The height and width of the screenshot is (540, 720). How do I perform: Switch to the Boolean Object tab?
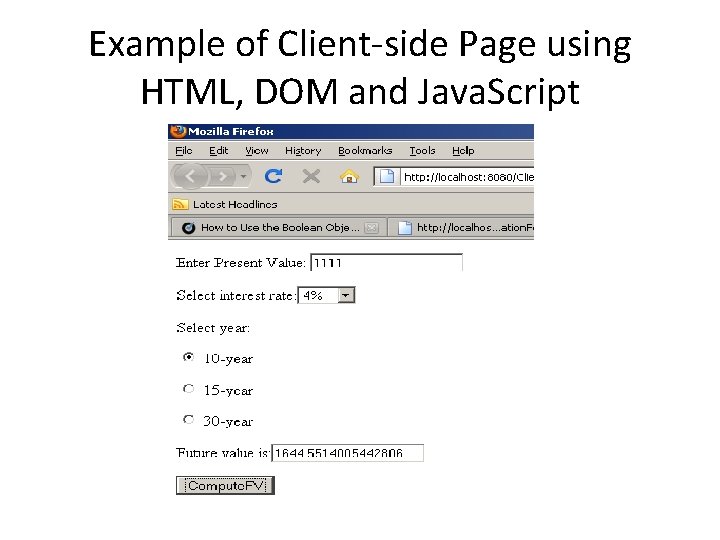click(279, 228)
